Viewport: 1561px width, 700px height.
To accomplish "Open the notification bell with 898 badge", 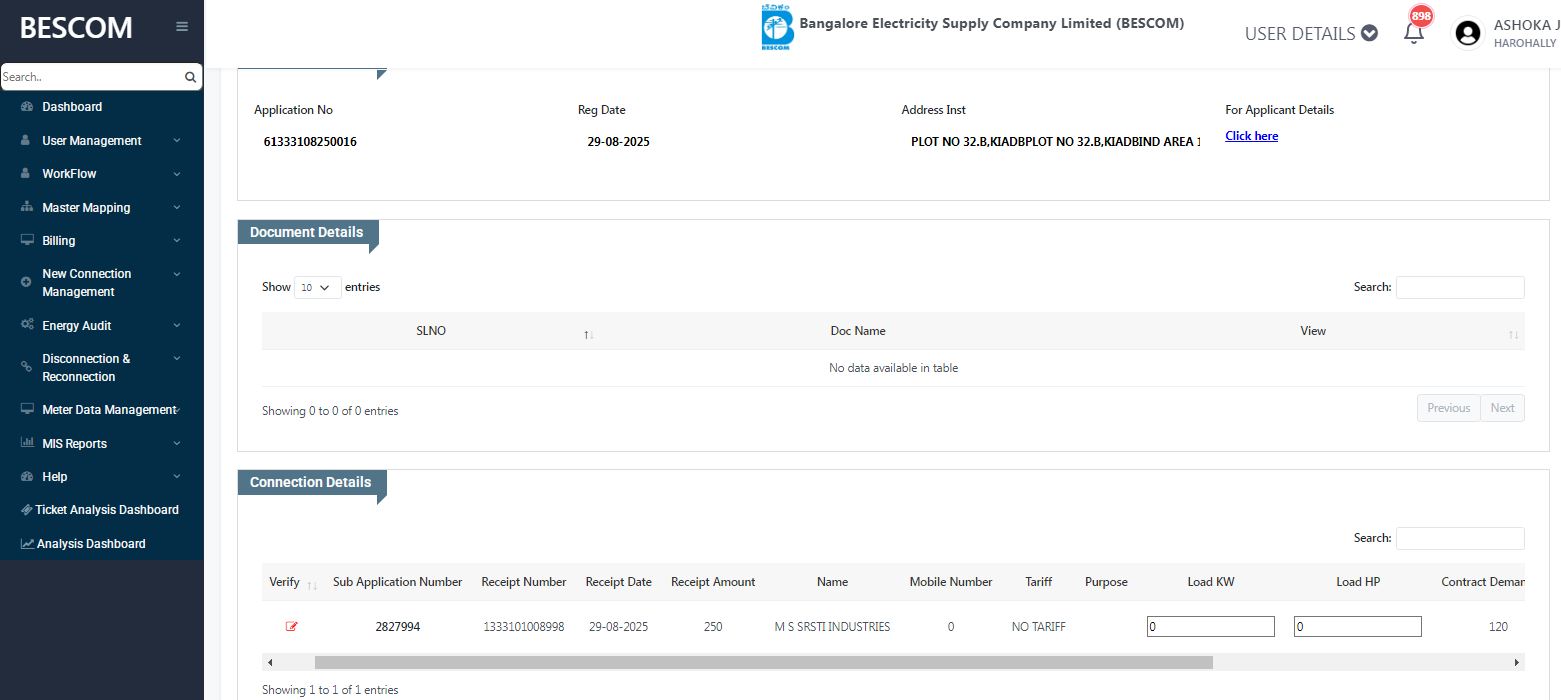I will point(1414,33).
